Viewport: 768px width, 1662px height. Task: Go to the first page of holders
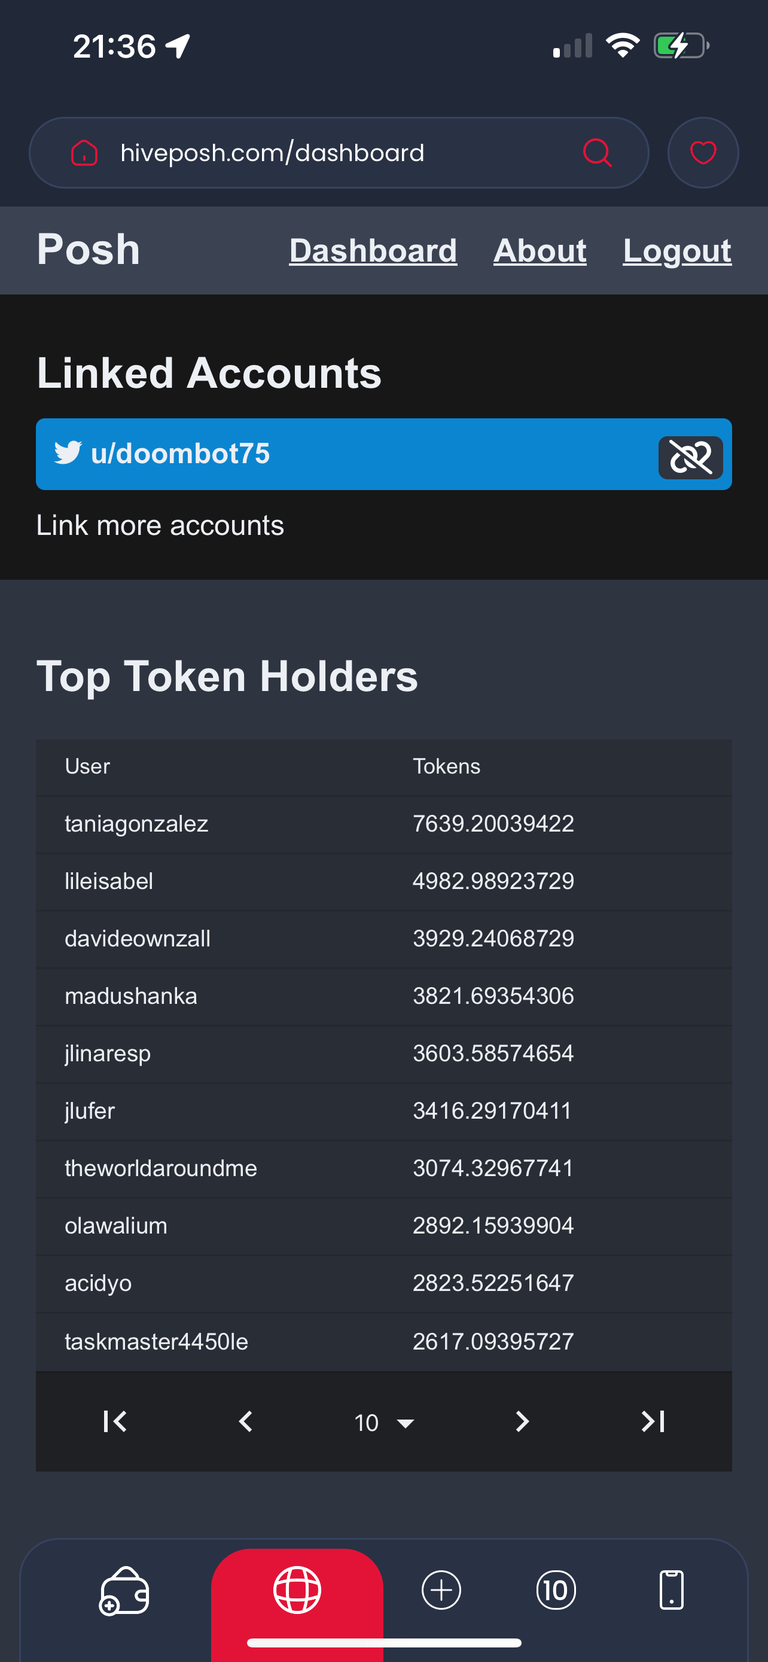115,1421
